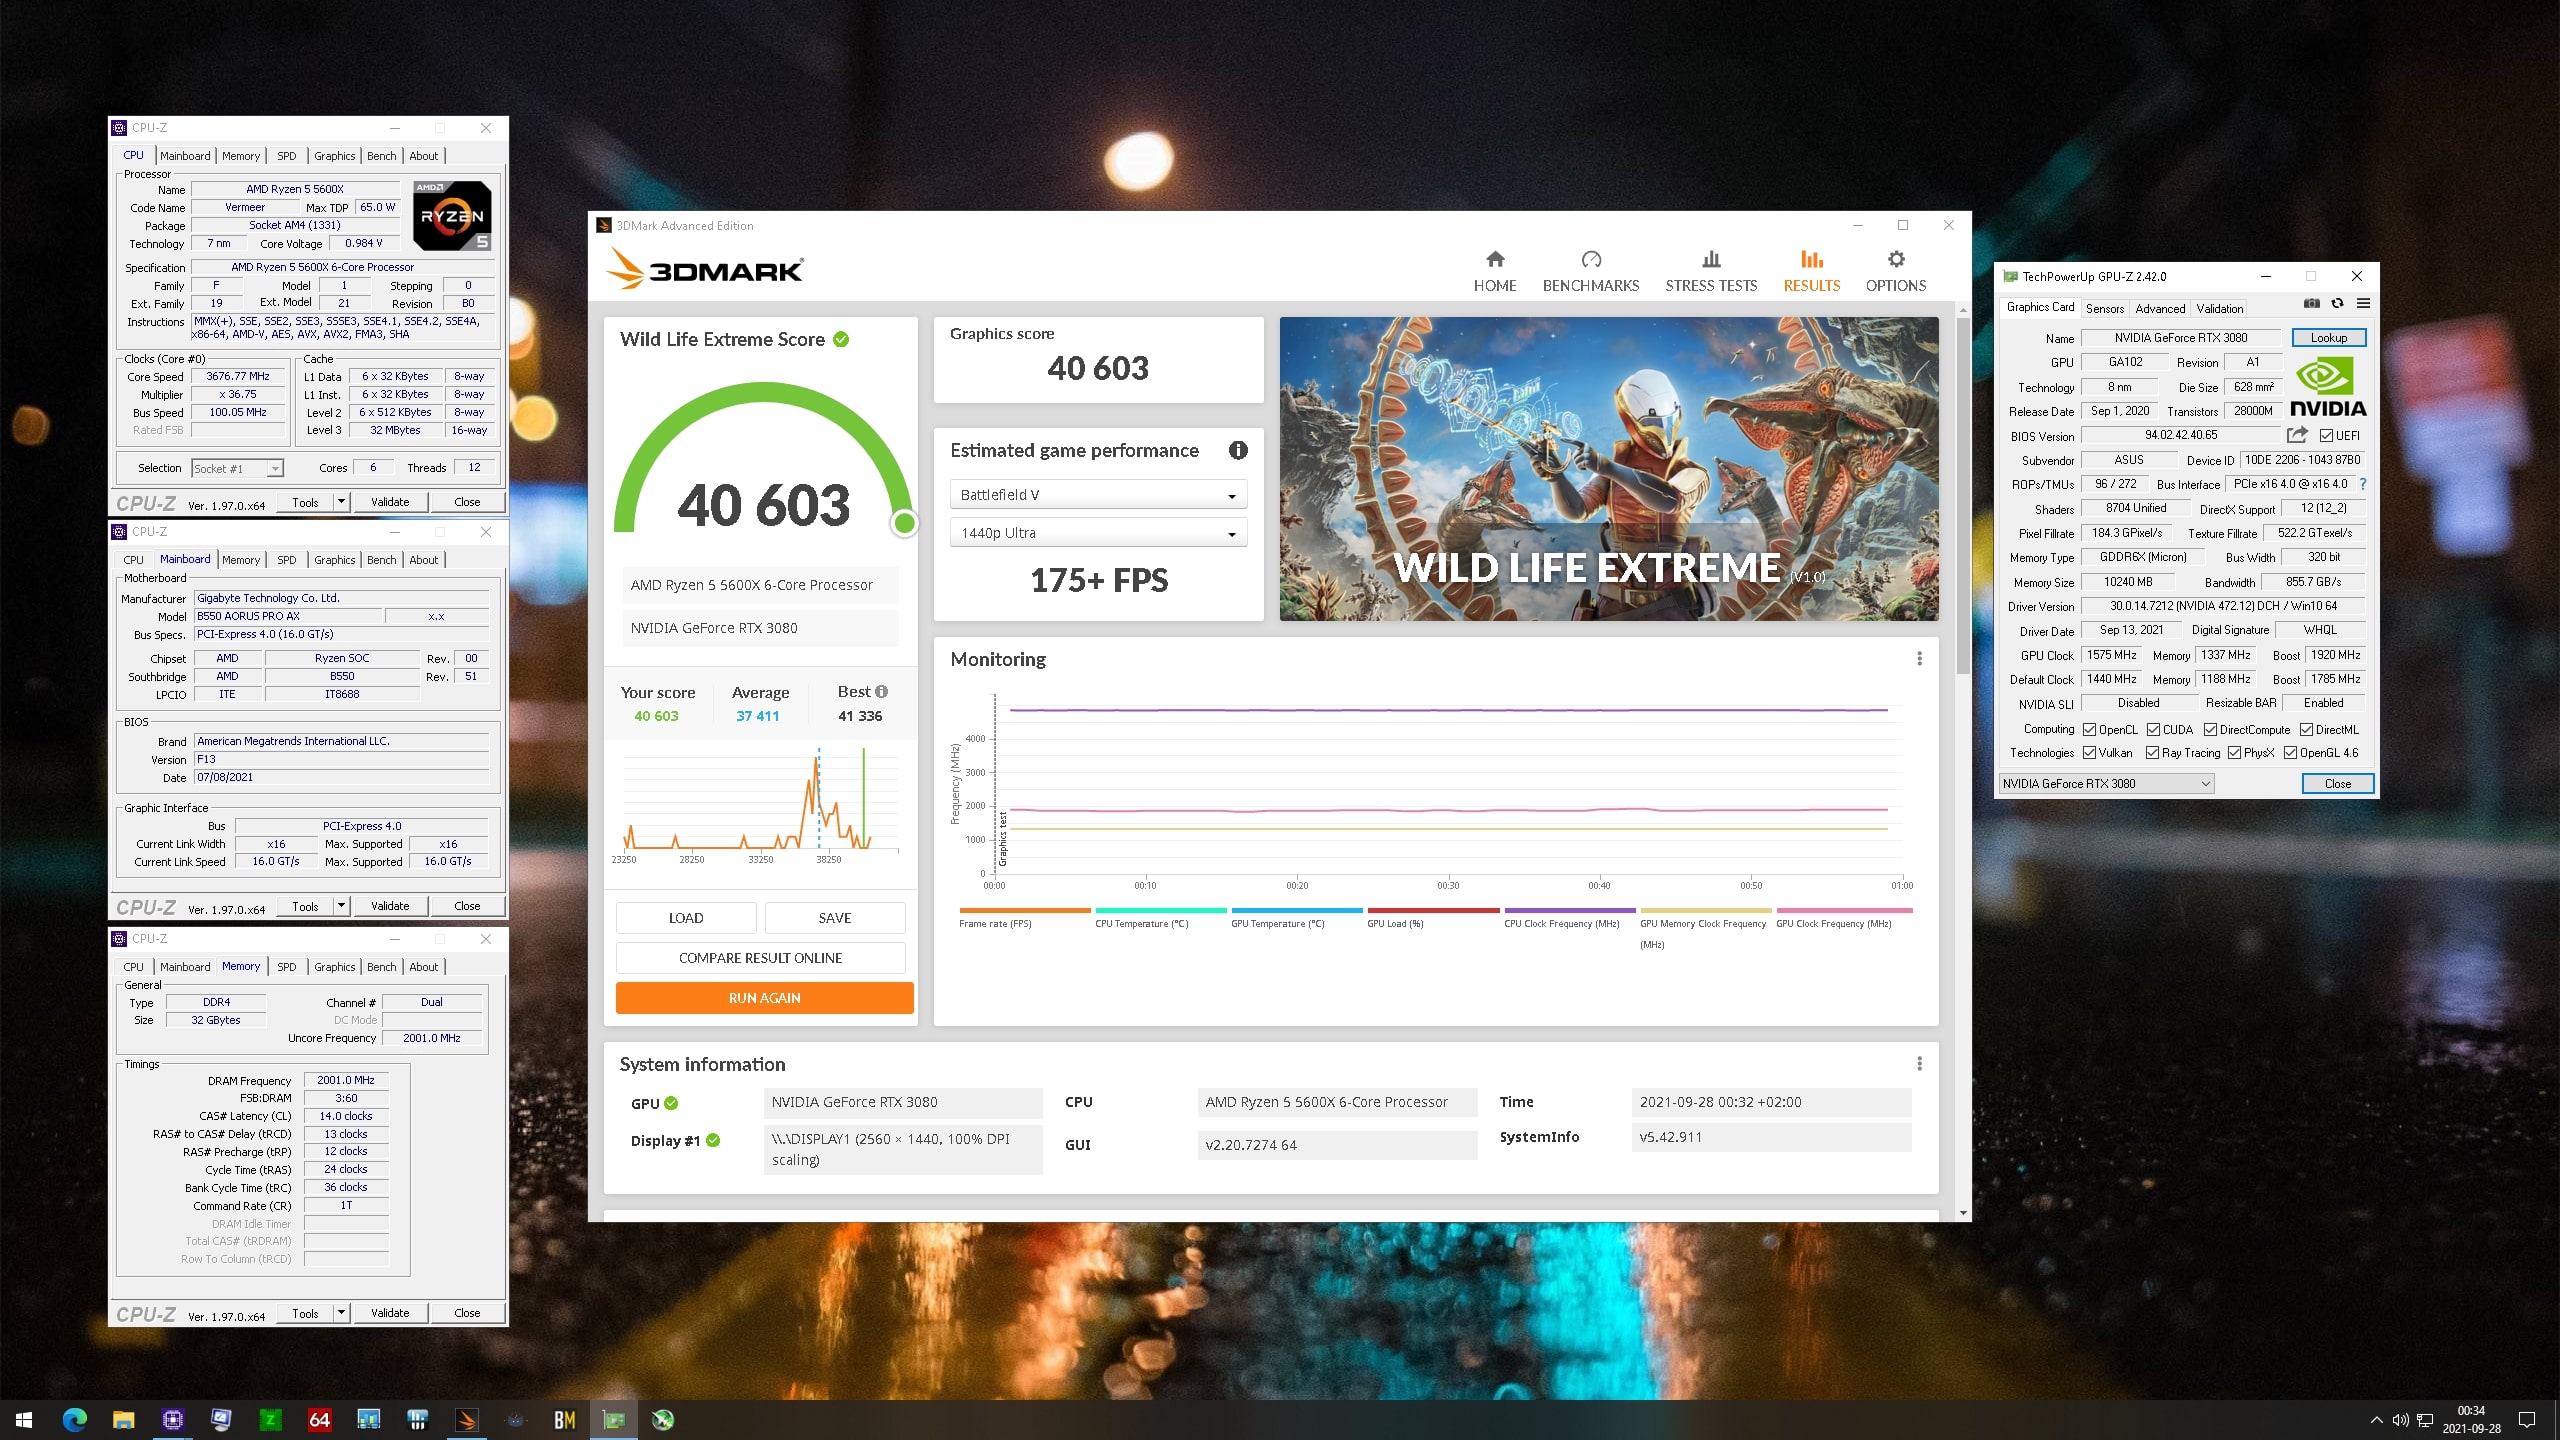2560x1440 pixels.
Task: Open the GPU selector dropdown in GPU-Z
Action: (x=2106, y=783)
